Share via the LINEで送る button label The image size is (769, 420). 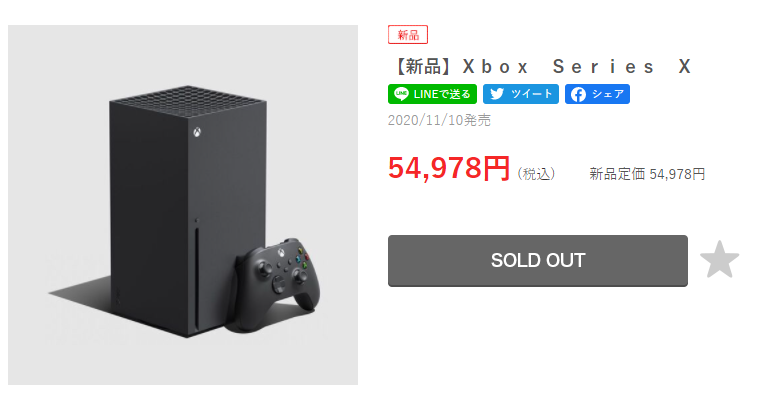pos(441,94)
